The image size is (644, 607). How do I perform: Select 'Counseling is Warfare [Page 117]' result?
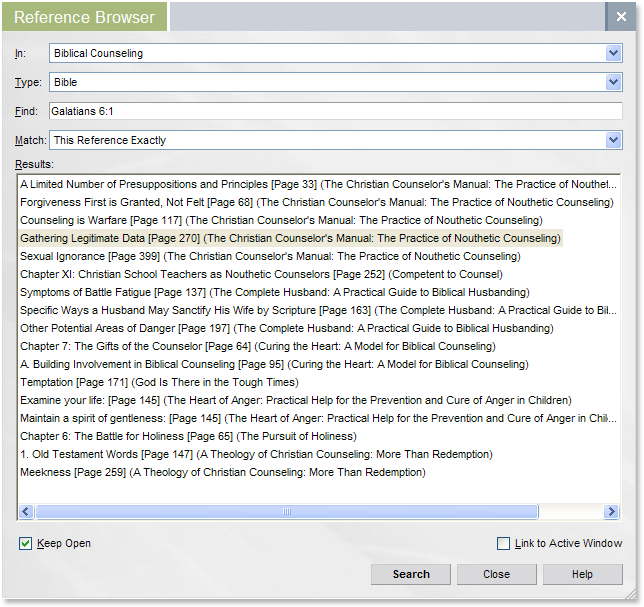click(280, 220)
